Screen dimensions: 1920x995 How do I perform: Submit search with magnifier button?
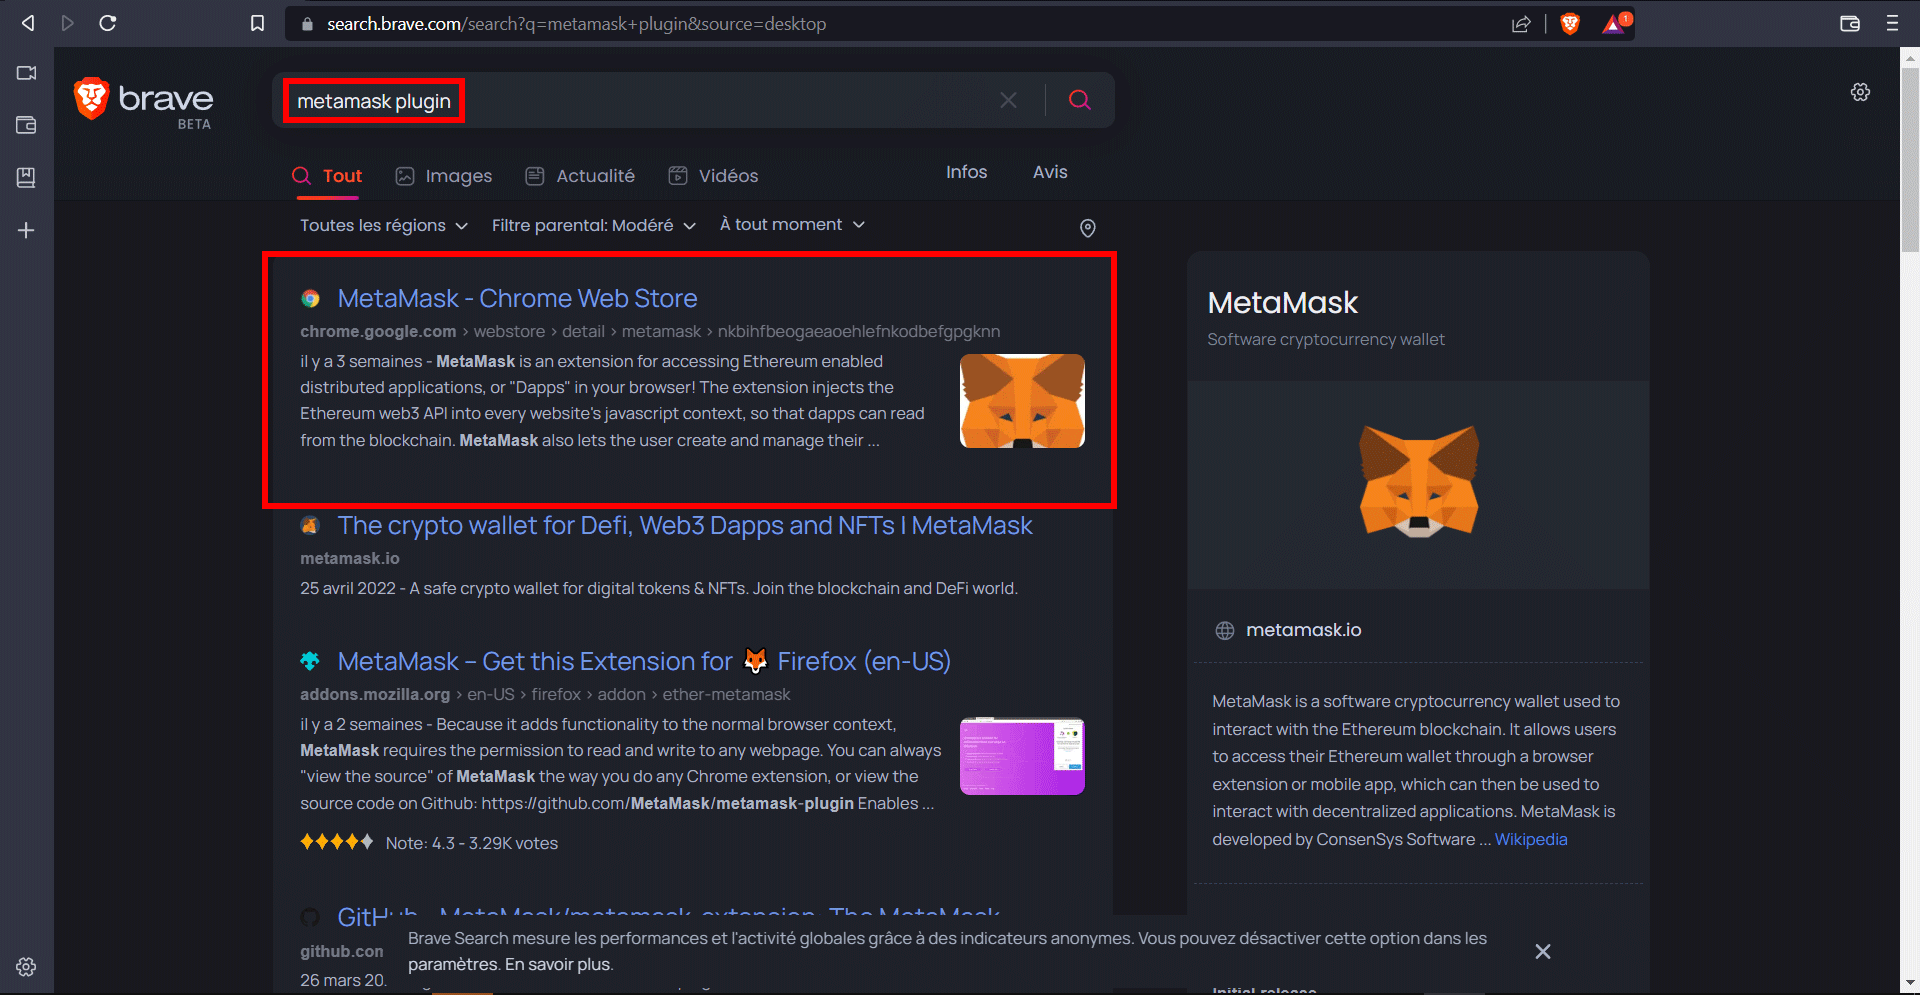coord(1079,100)
